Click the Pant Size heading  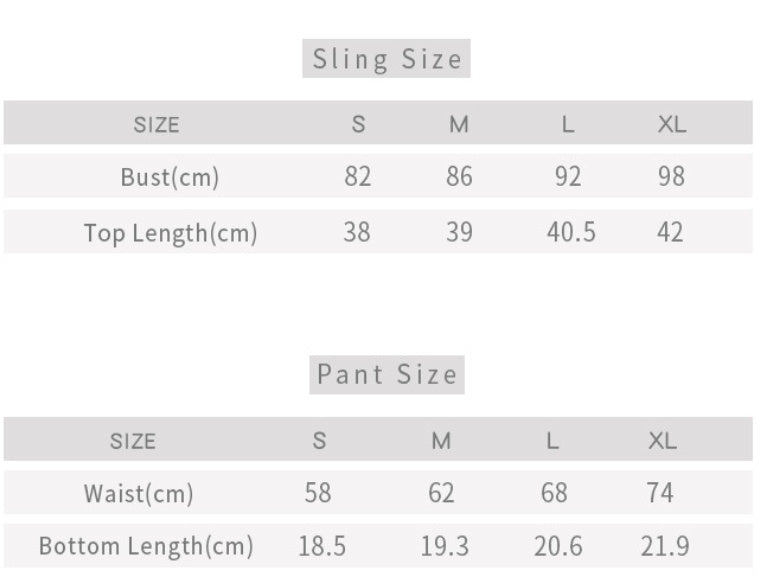pos(386,375)
